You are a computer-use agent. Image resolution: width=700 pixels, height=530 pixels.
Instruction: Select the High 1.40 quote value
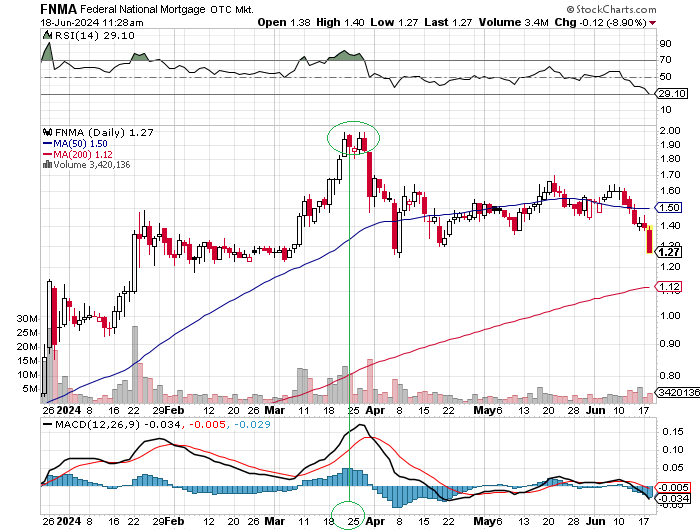tap(340, 22)
